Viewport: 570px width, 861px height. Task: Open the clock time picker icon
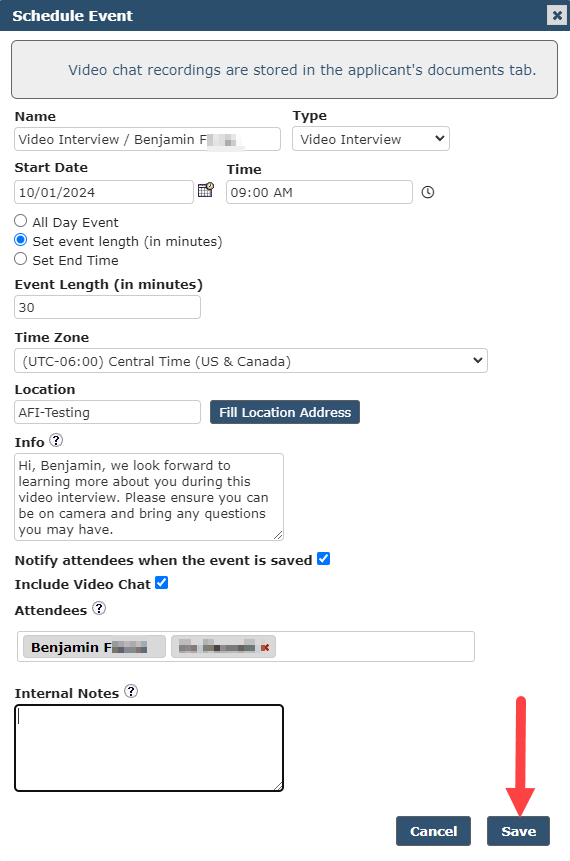pyautogui.click(x=428, y=192)
